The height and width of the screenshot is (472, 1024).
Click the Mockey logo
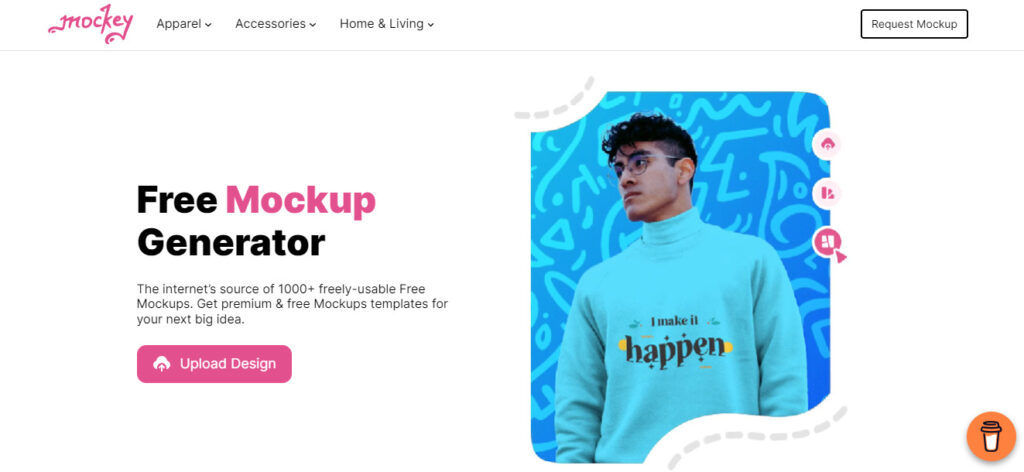(x=91, y=25)
